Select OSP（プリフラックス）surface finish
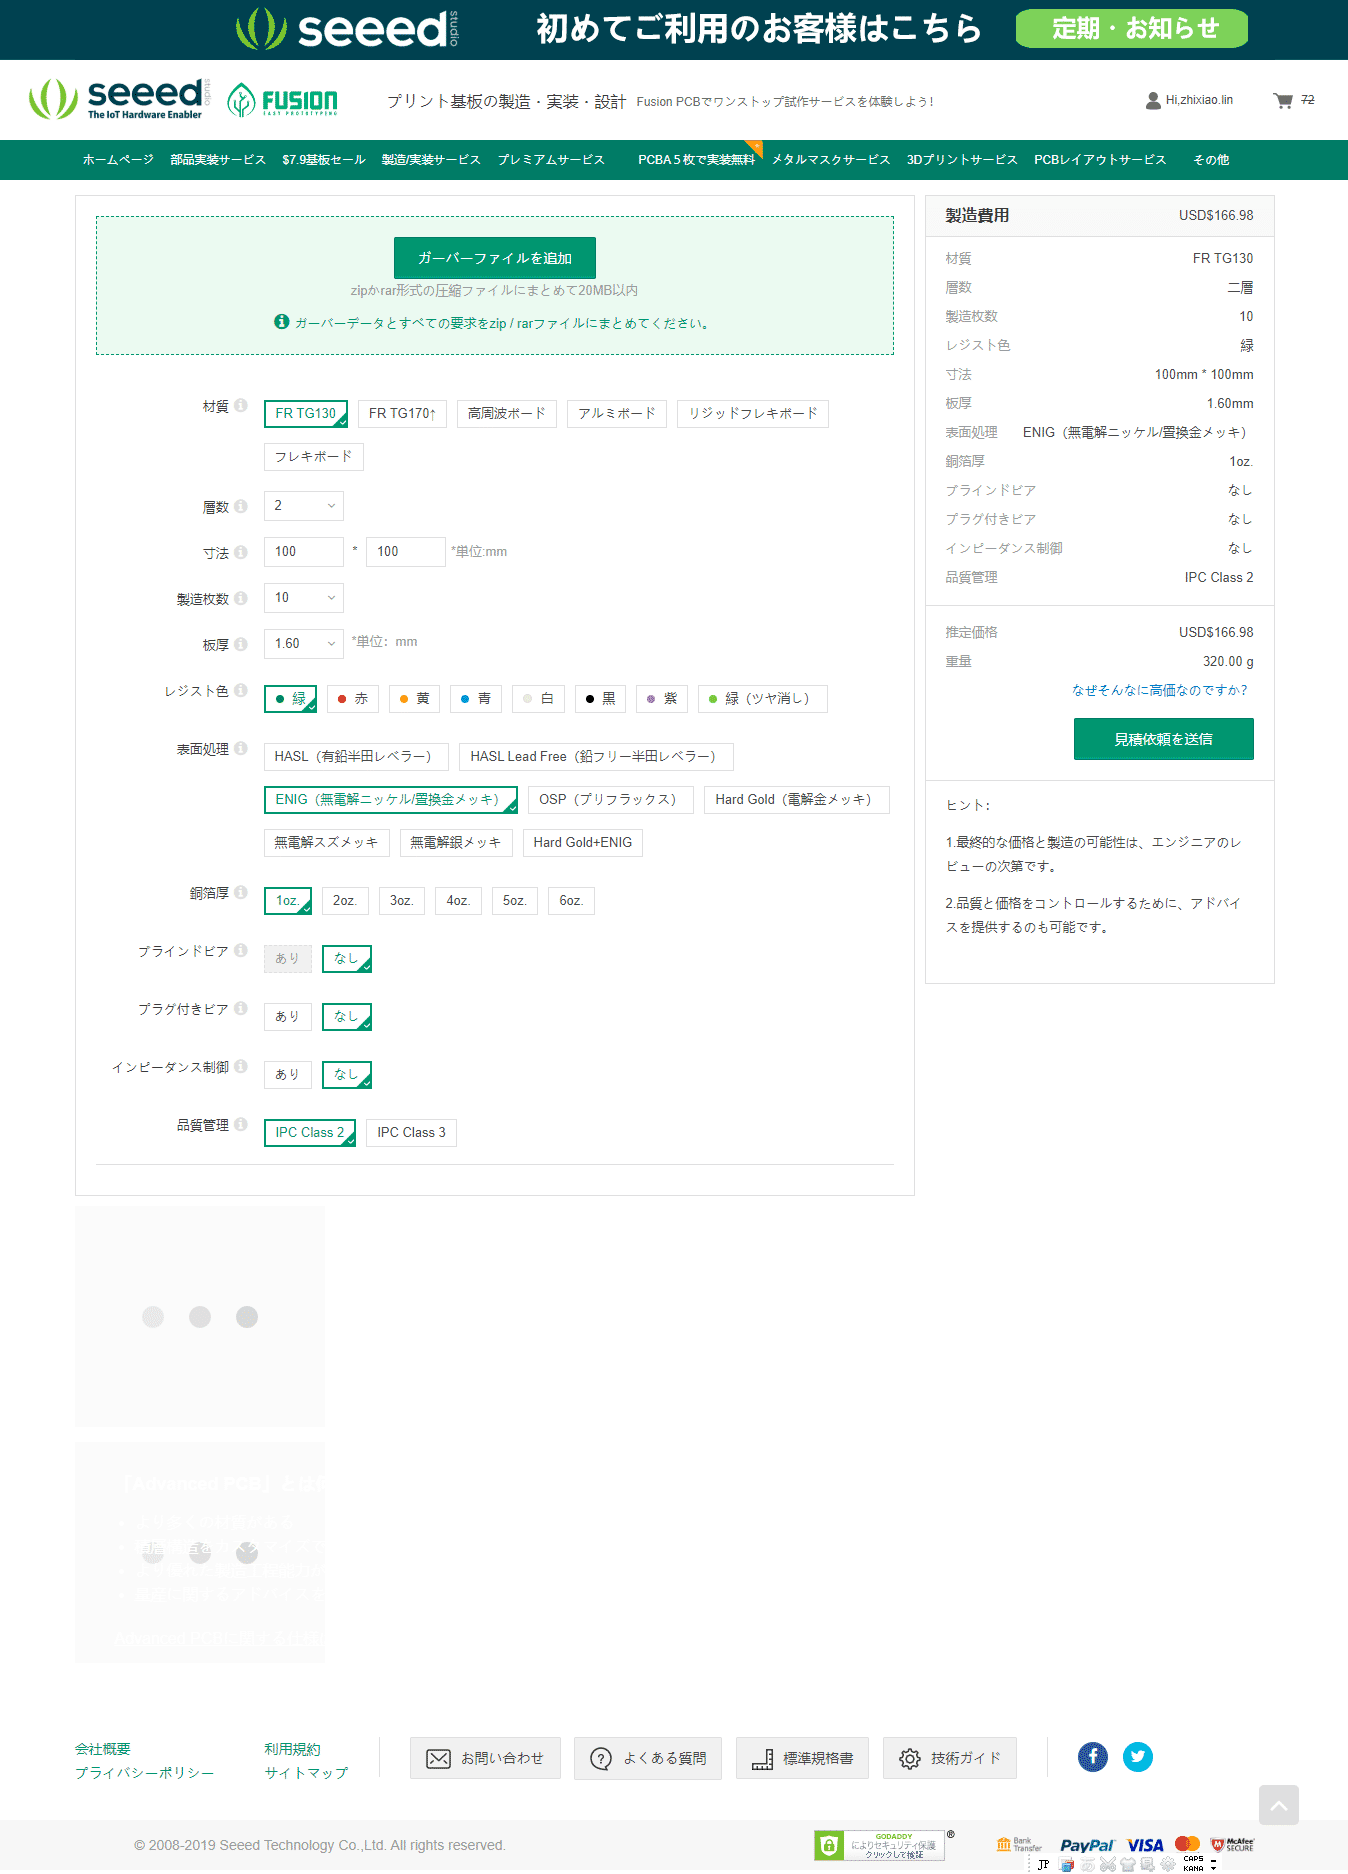Image resolution: width=1348 pixels, height=1874 pixels. point(611,800)
